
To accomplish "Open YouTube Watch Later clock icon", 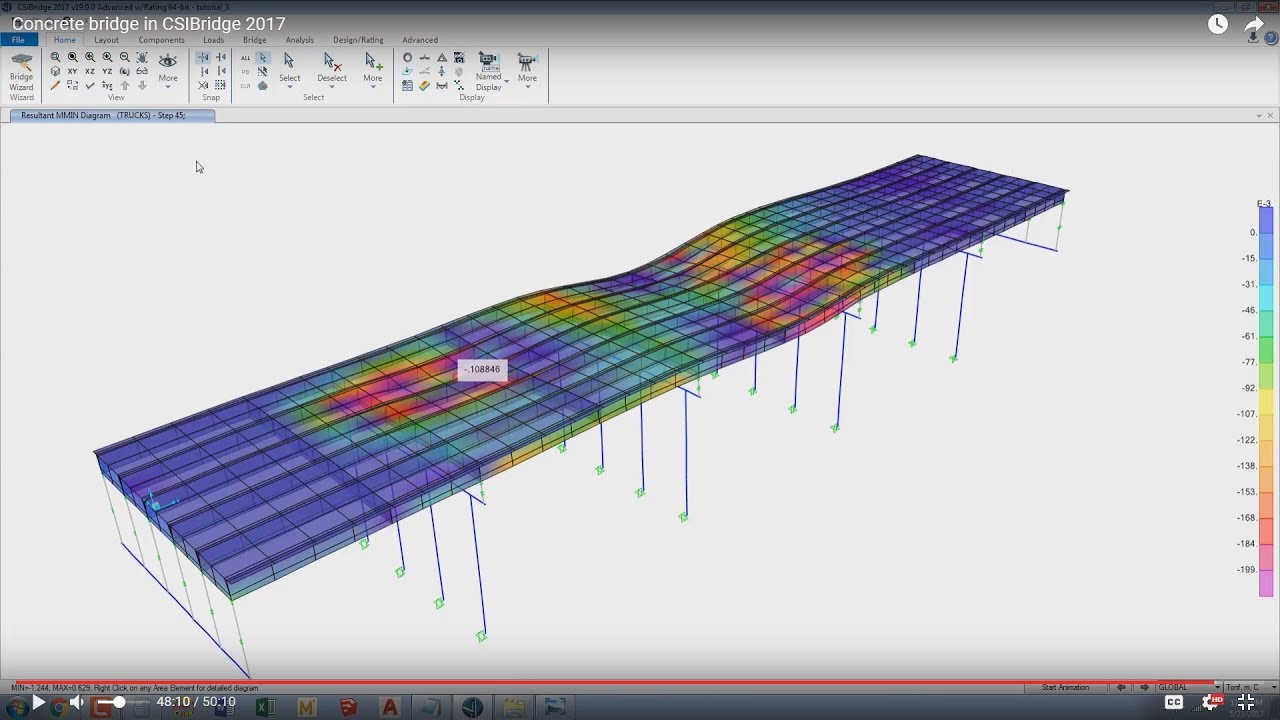I will pos(1217,25).
